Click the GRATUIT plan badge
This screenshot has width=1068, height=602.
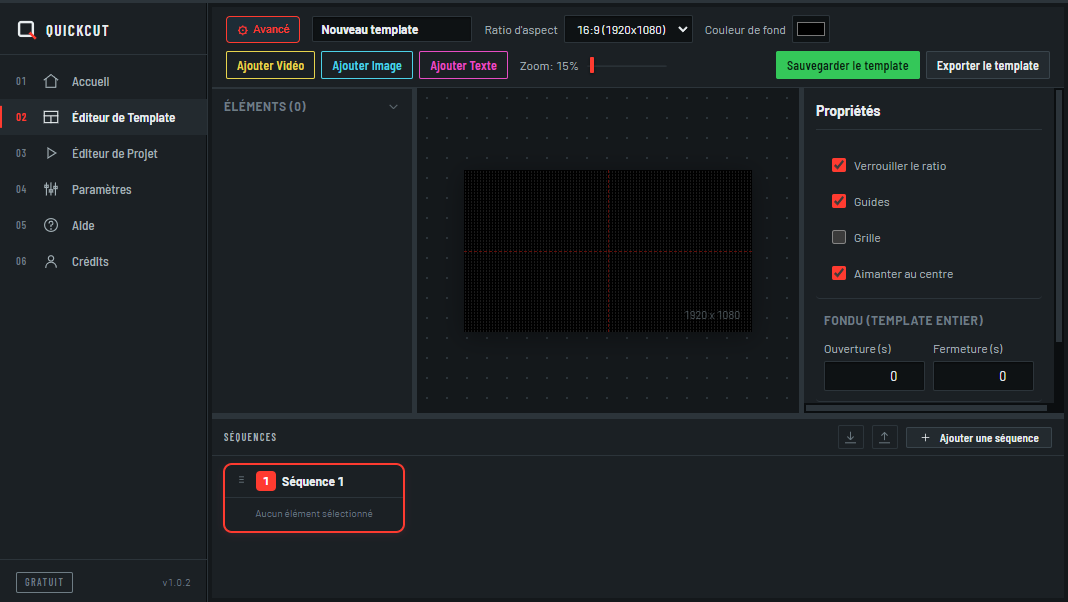pos(44,582)
